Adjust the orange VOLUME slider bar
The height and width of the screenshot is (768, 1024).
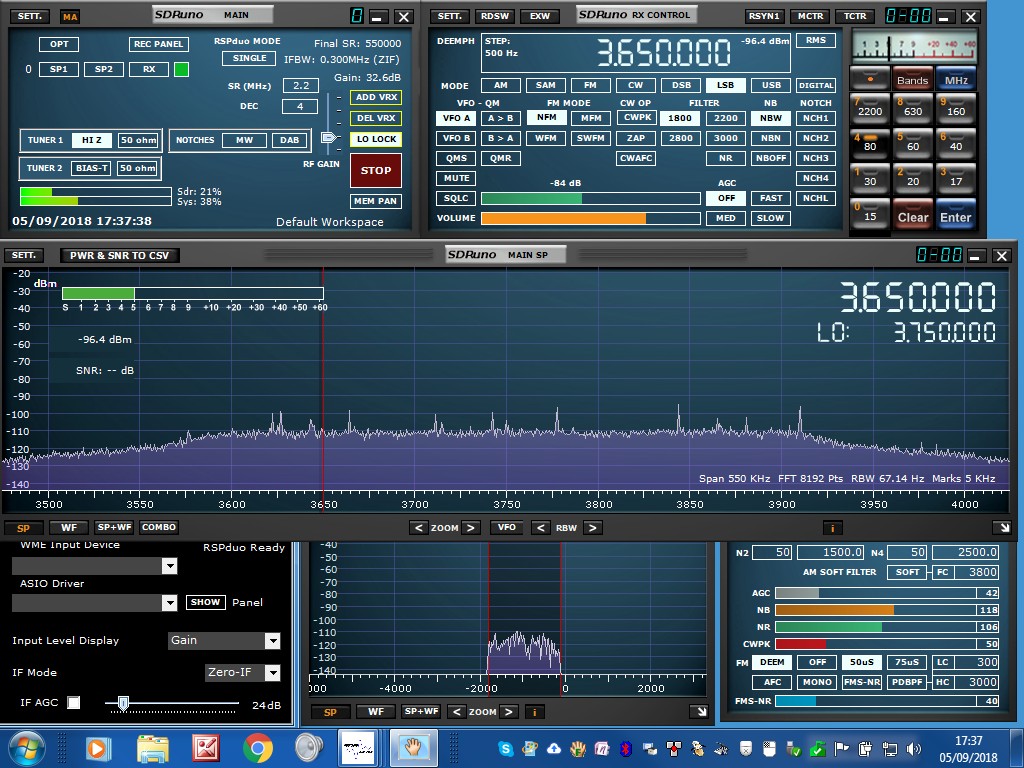[x=591, y=218]
